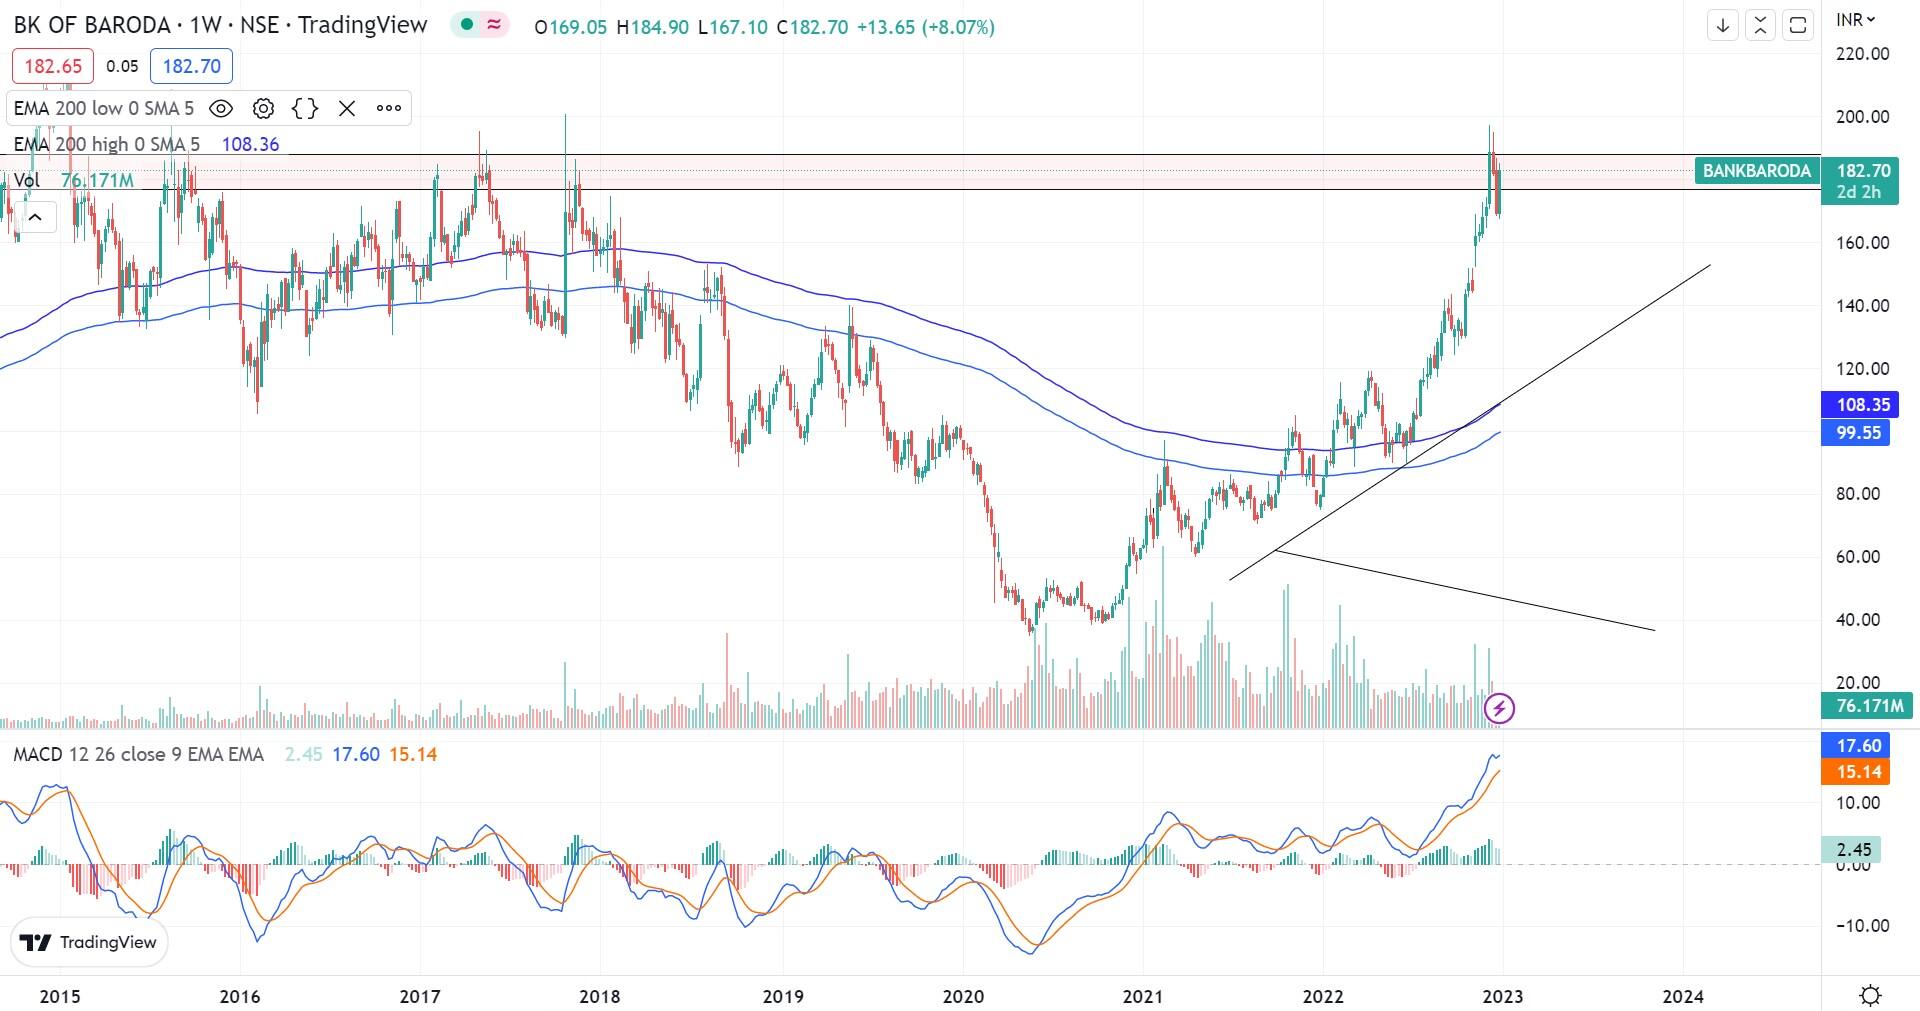Open settings for EMA 200 low indicator
1920x1011 pixels.
pyautogui.click(x=263, y=108)
